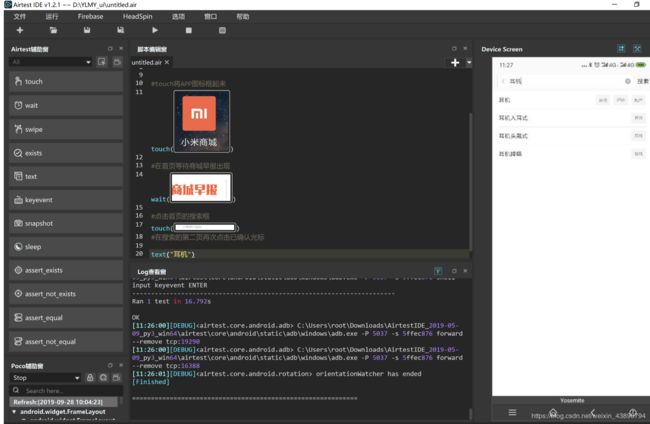
Task: Close the Log viewer panel
Action: click(x=465, y=271)
